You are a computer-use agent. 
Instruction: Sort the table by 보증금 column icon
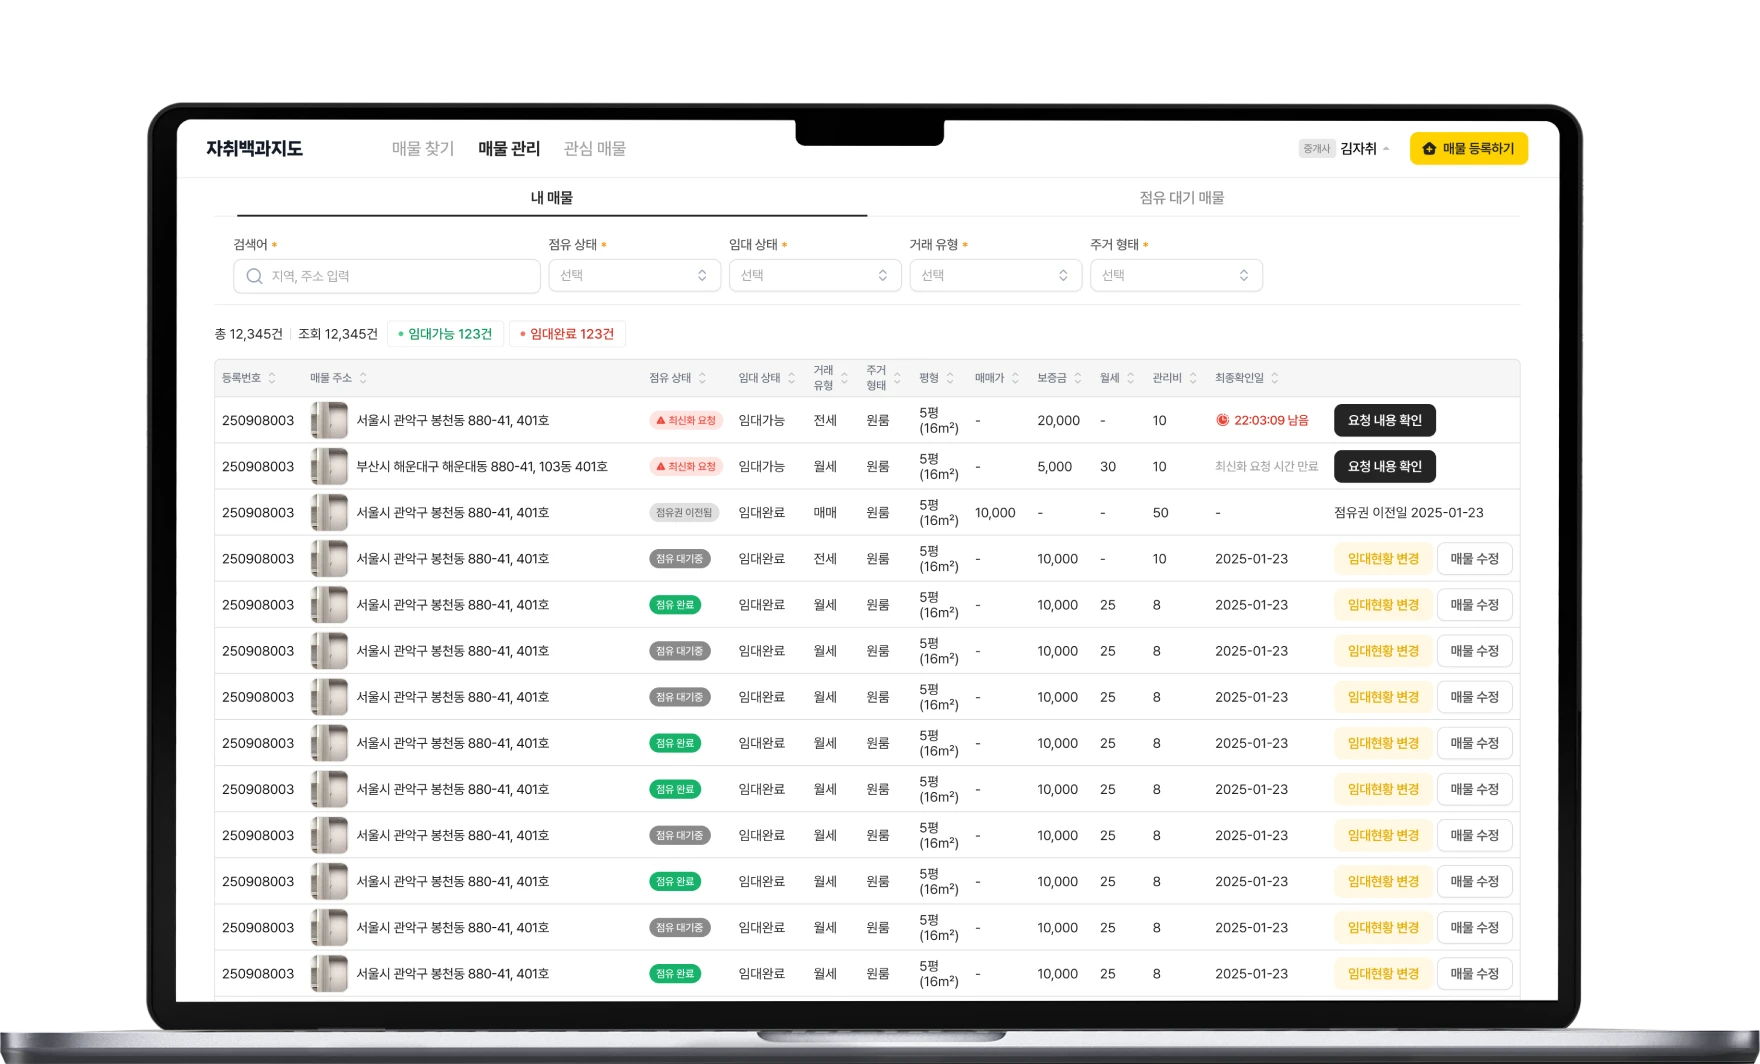[1077, 378]
